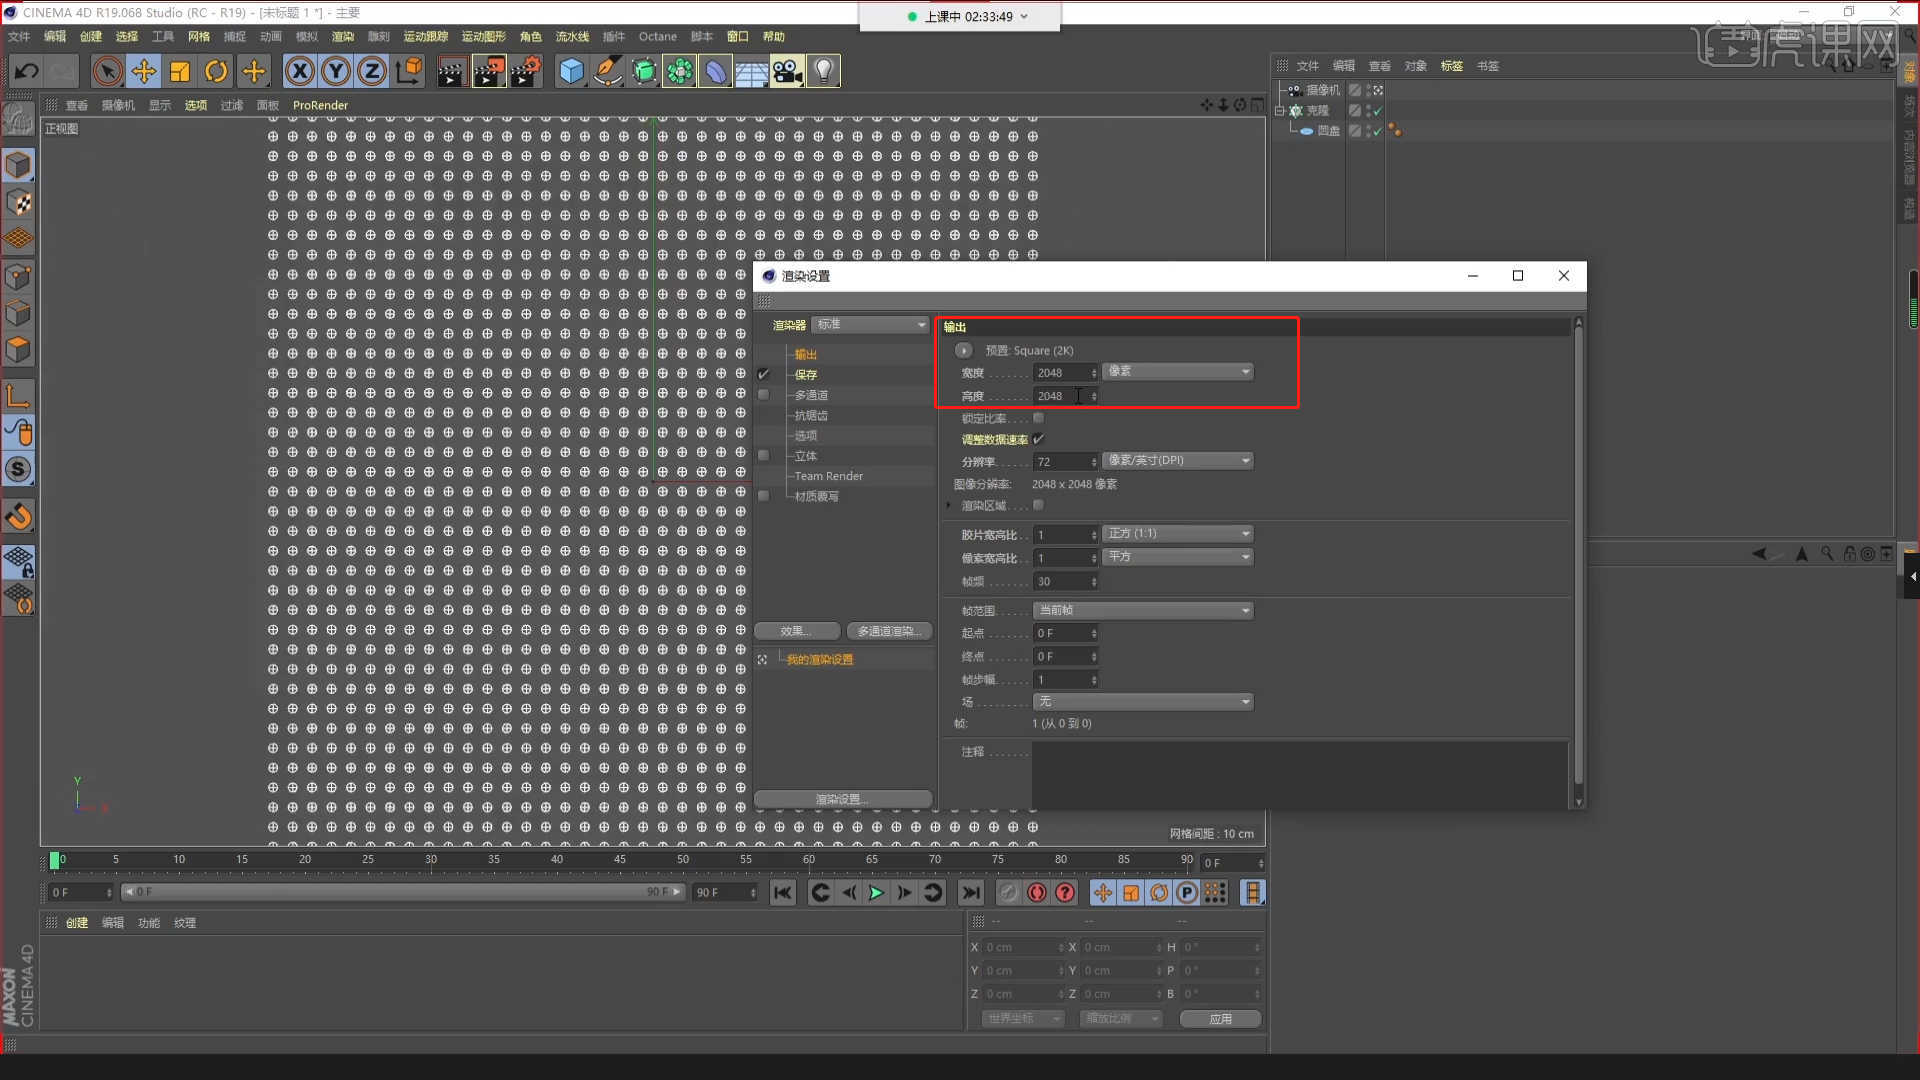Open the Render (渲染) main menu
The width and height of the screenshot is (1920, 1080).
click(343, 36)
